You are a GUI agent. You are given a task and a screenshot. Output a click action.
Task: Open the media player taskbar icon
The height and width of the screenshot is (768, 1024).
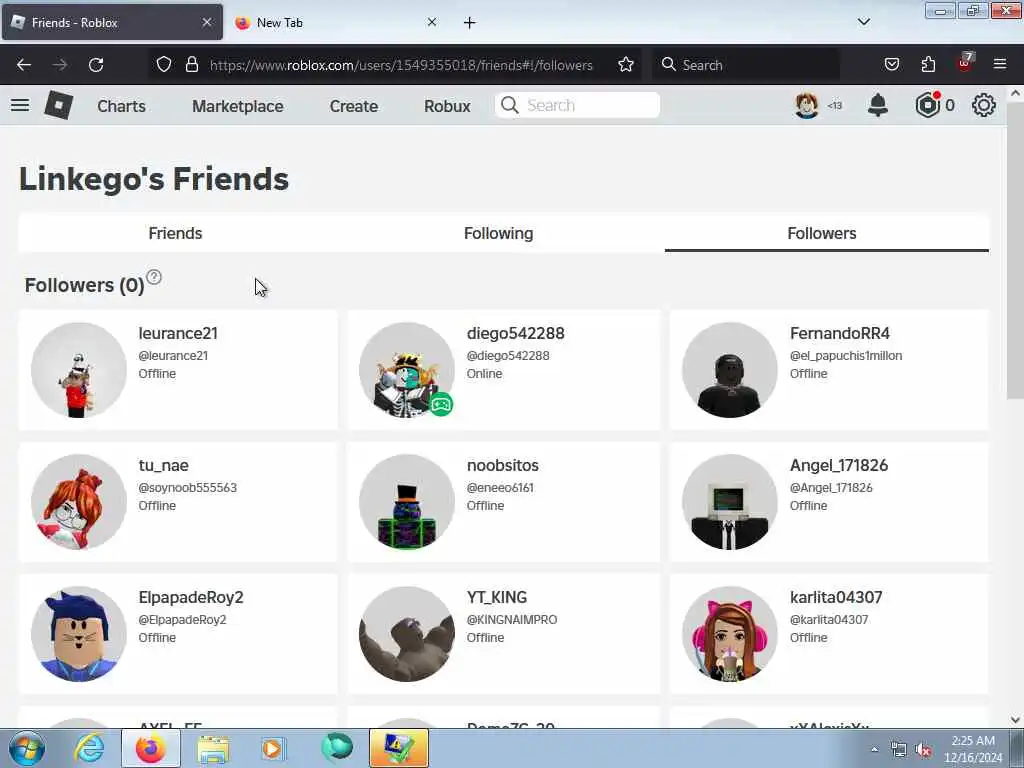(273, 748)
